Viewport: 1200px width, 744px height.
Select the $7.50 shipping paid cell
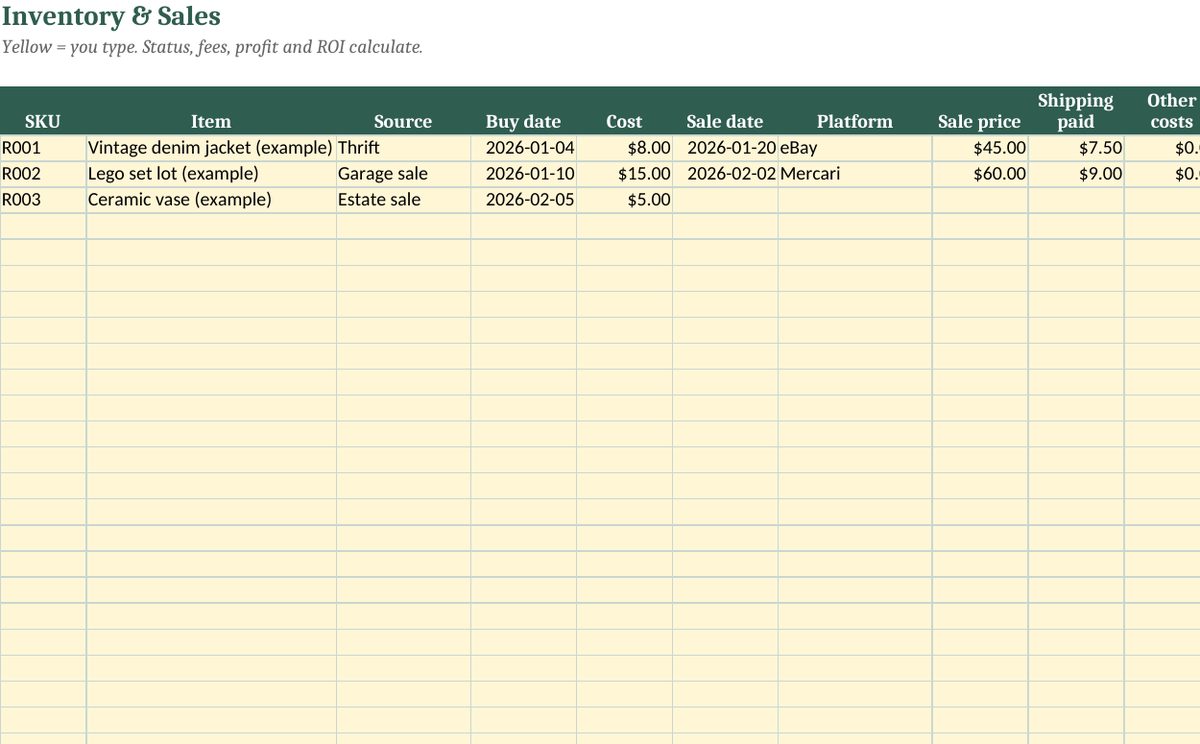click(1076, 148)
